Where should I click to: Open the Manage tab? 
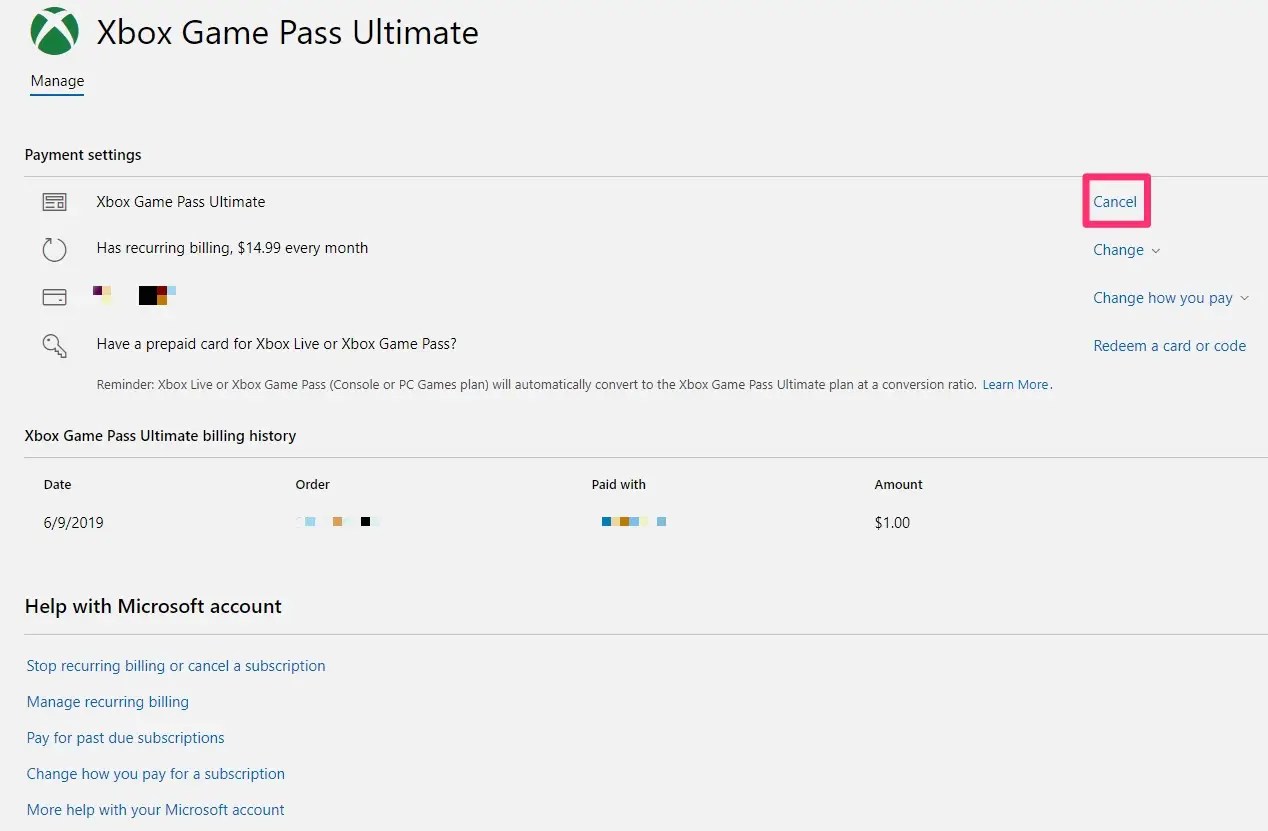pyautogui.click(x=57, y=81)
